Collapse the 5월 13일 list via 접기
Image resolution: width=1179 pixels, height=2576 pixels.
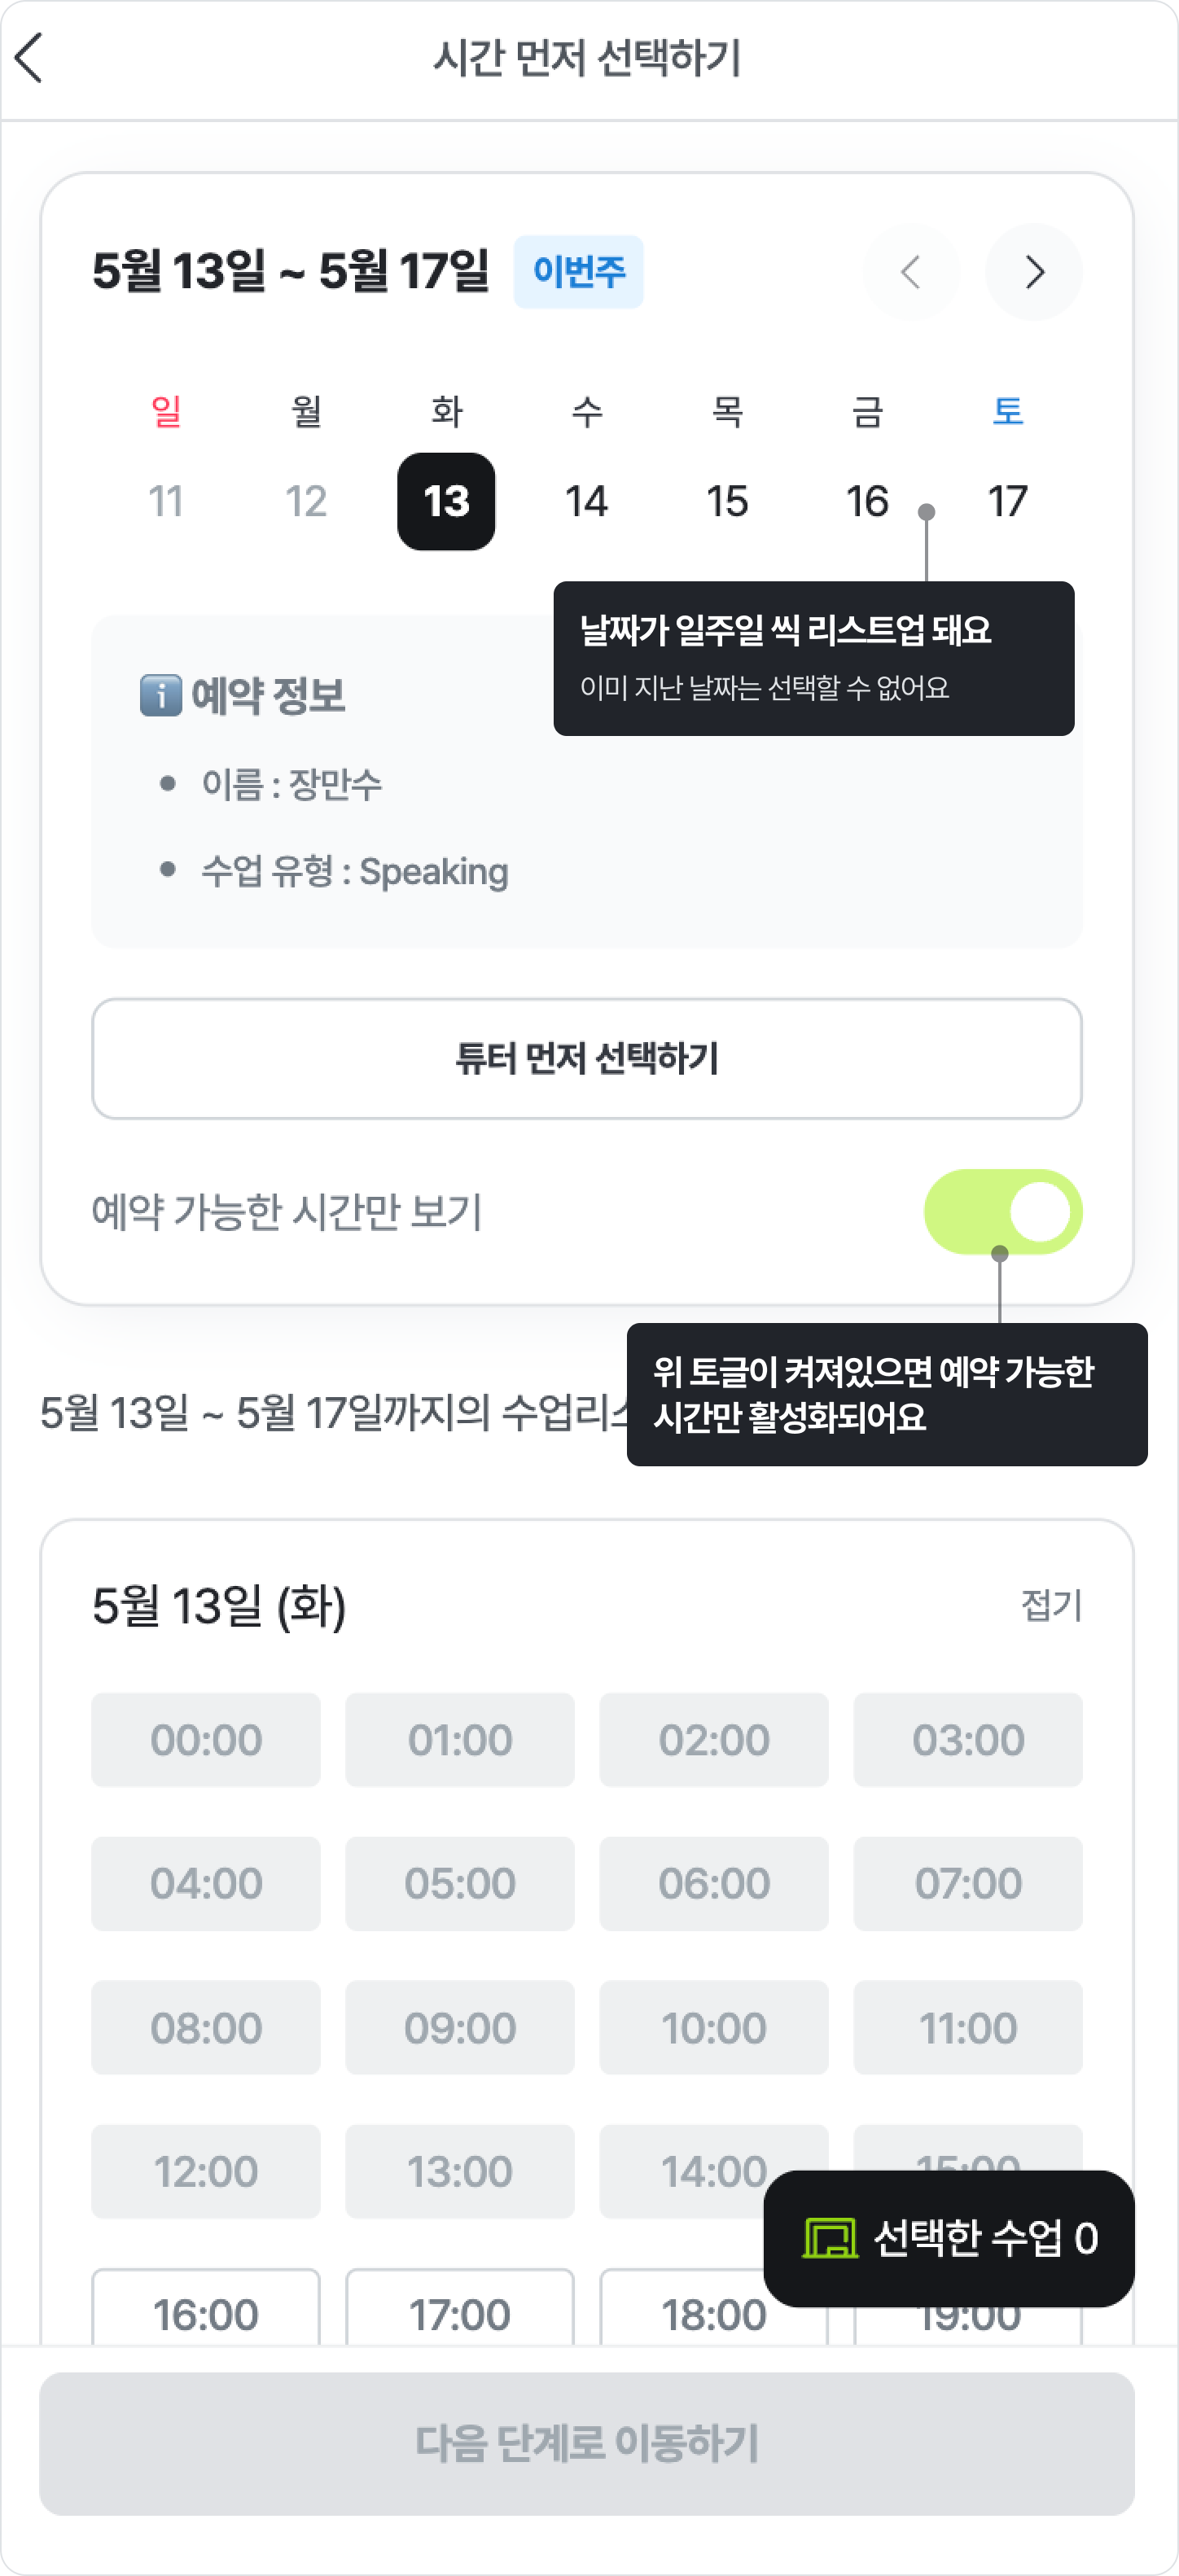(x=1050, y=1605)
